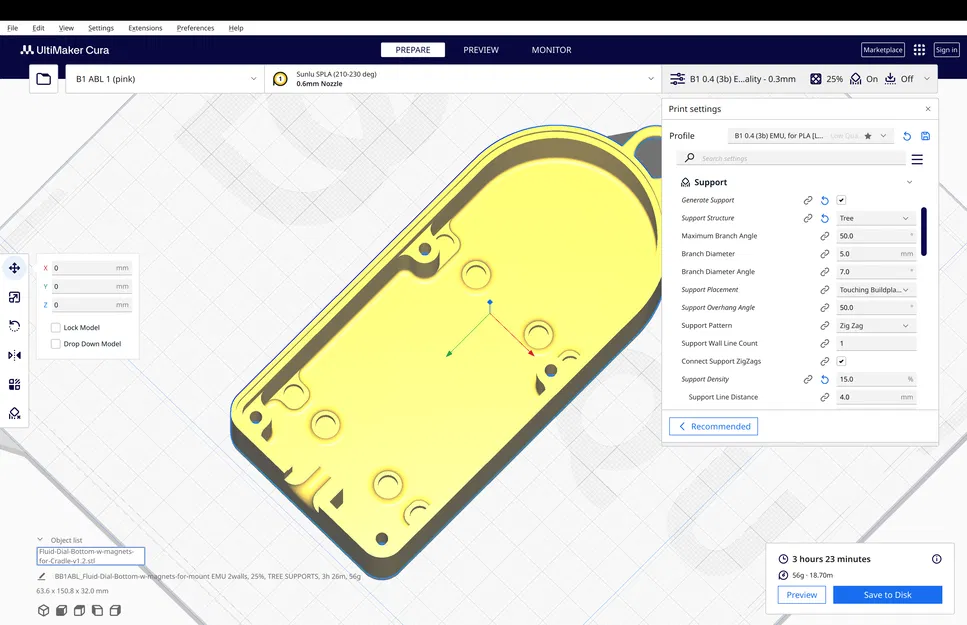Click the link icon for Support Pattern
The width and height of the screenshot is (967, 625).
coord(825,326)
